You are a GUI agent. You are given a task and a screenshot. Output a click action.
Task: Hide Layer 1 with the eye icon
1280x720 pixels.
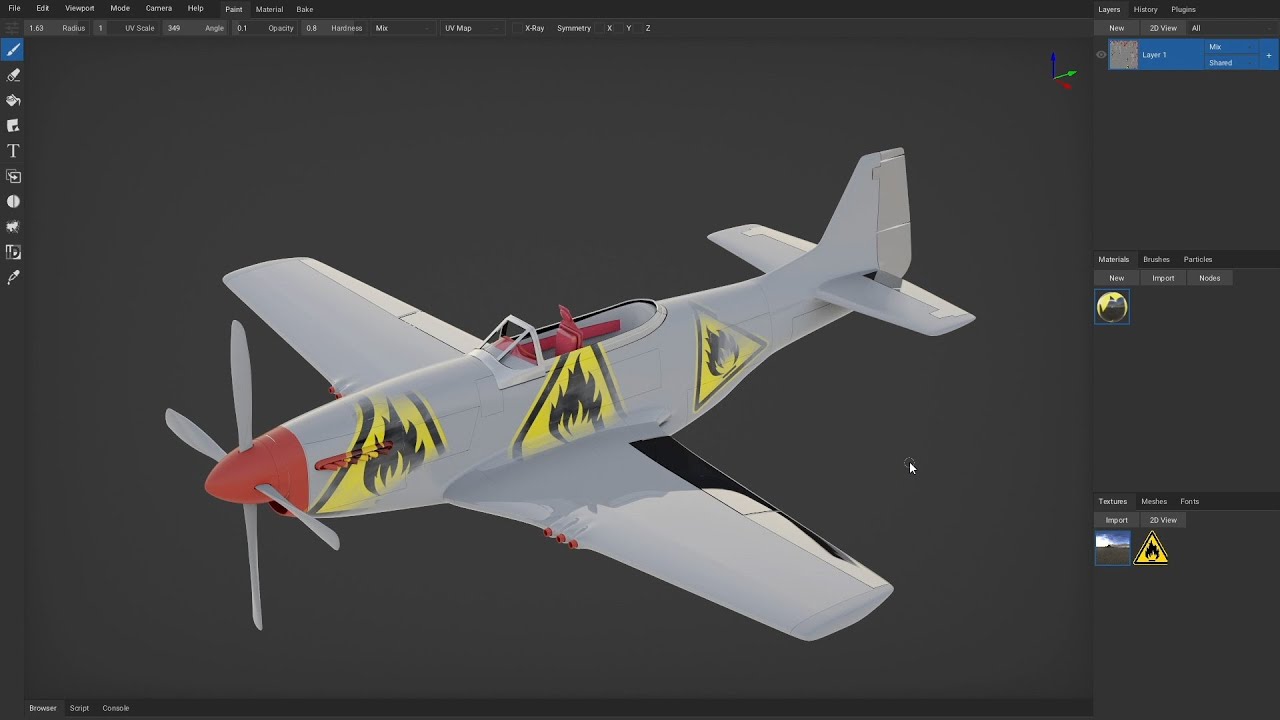point(1101,55)
